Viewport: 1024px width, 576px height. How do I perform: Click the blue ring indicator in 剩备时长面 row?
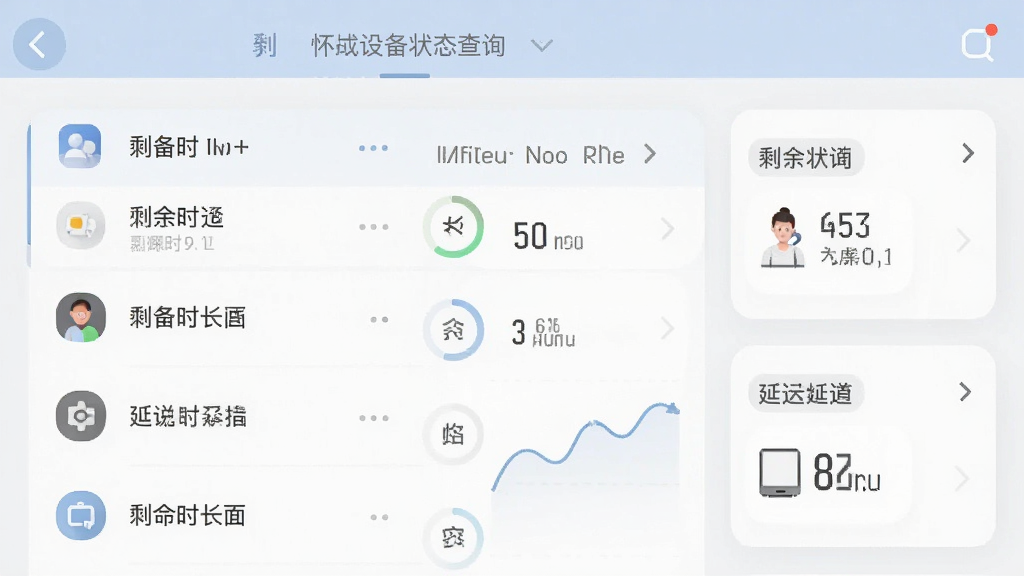(453, 330)
